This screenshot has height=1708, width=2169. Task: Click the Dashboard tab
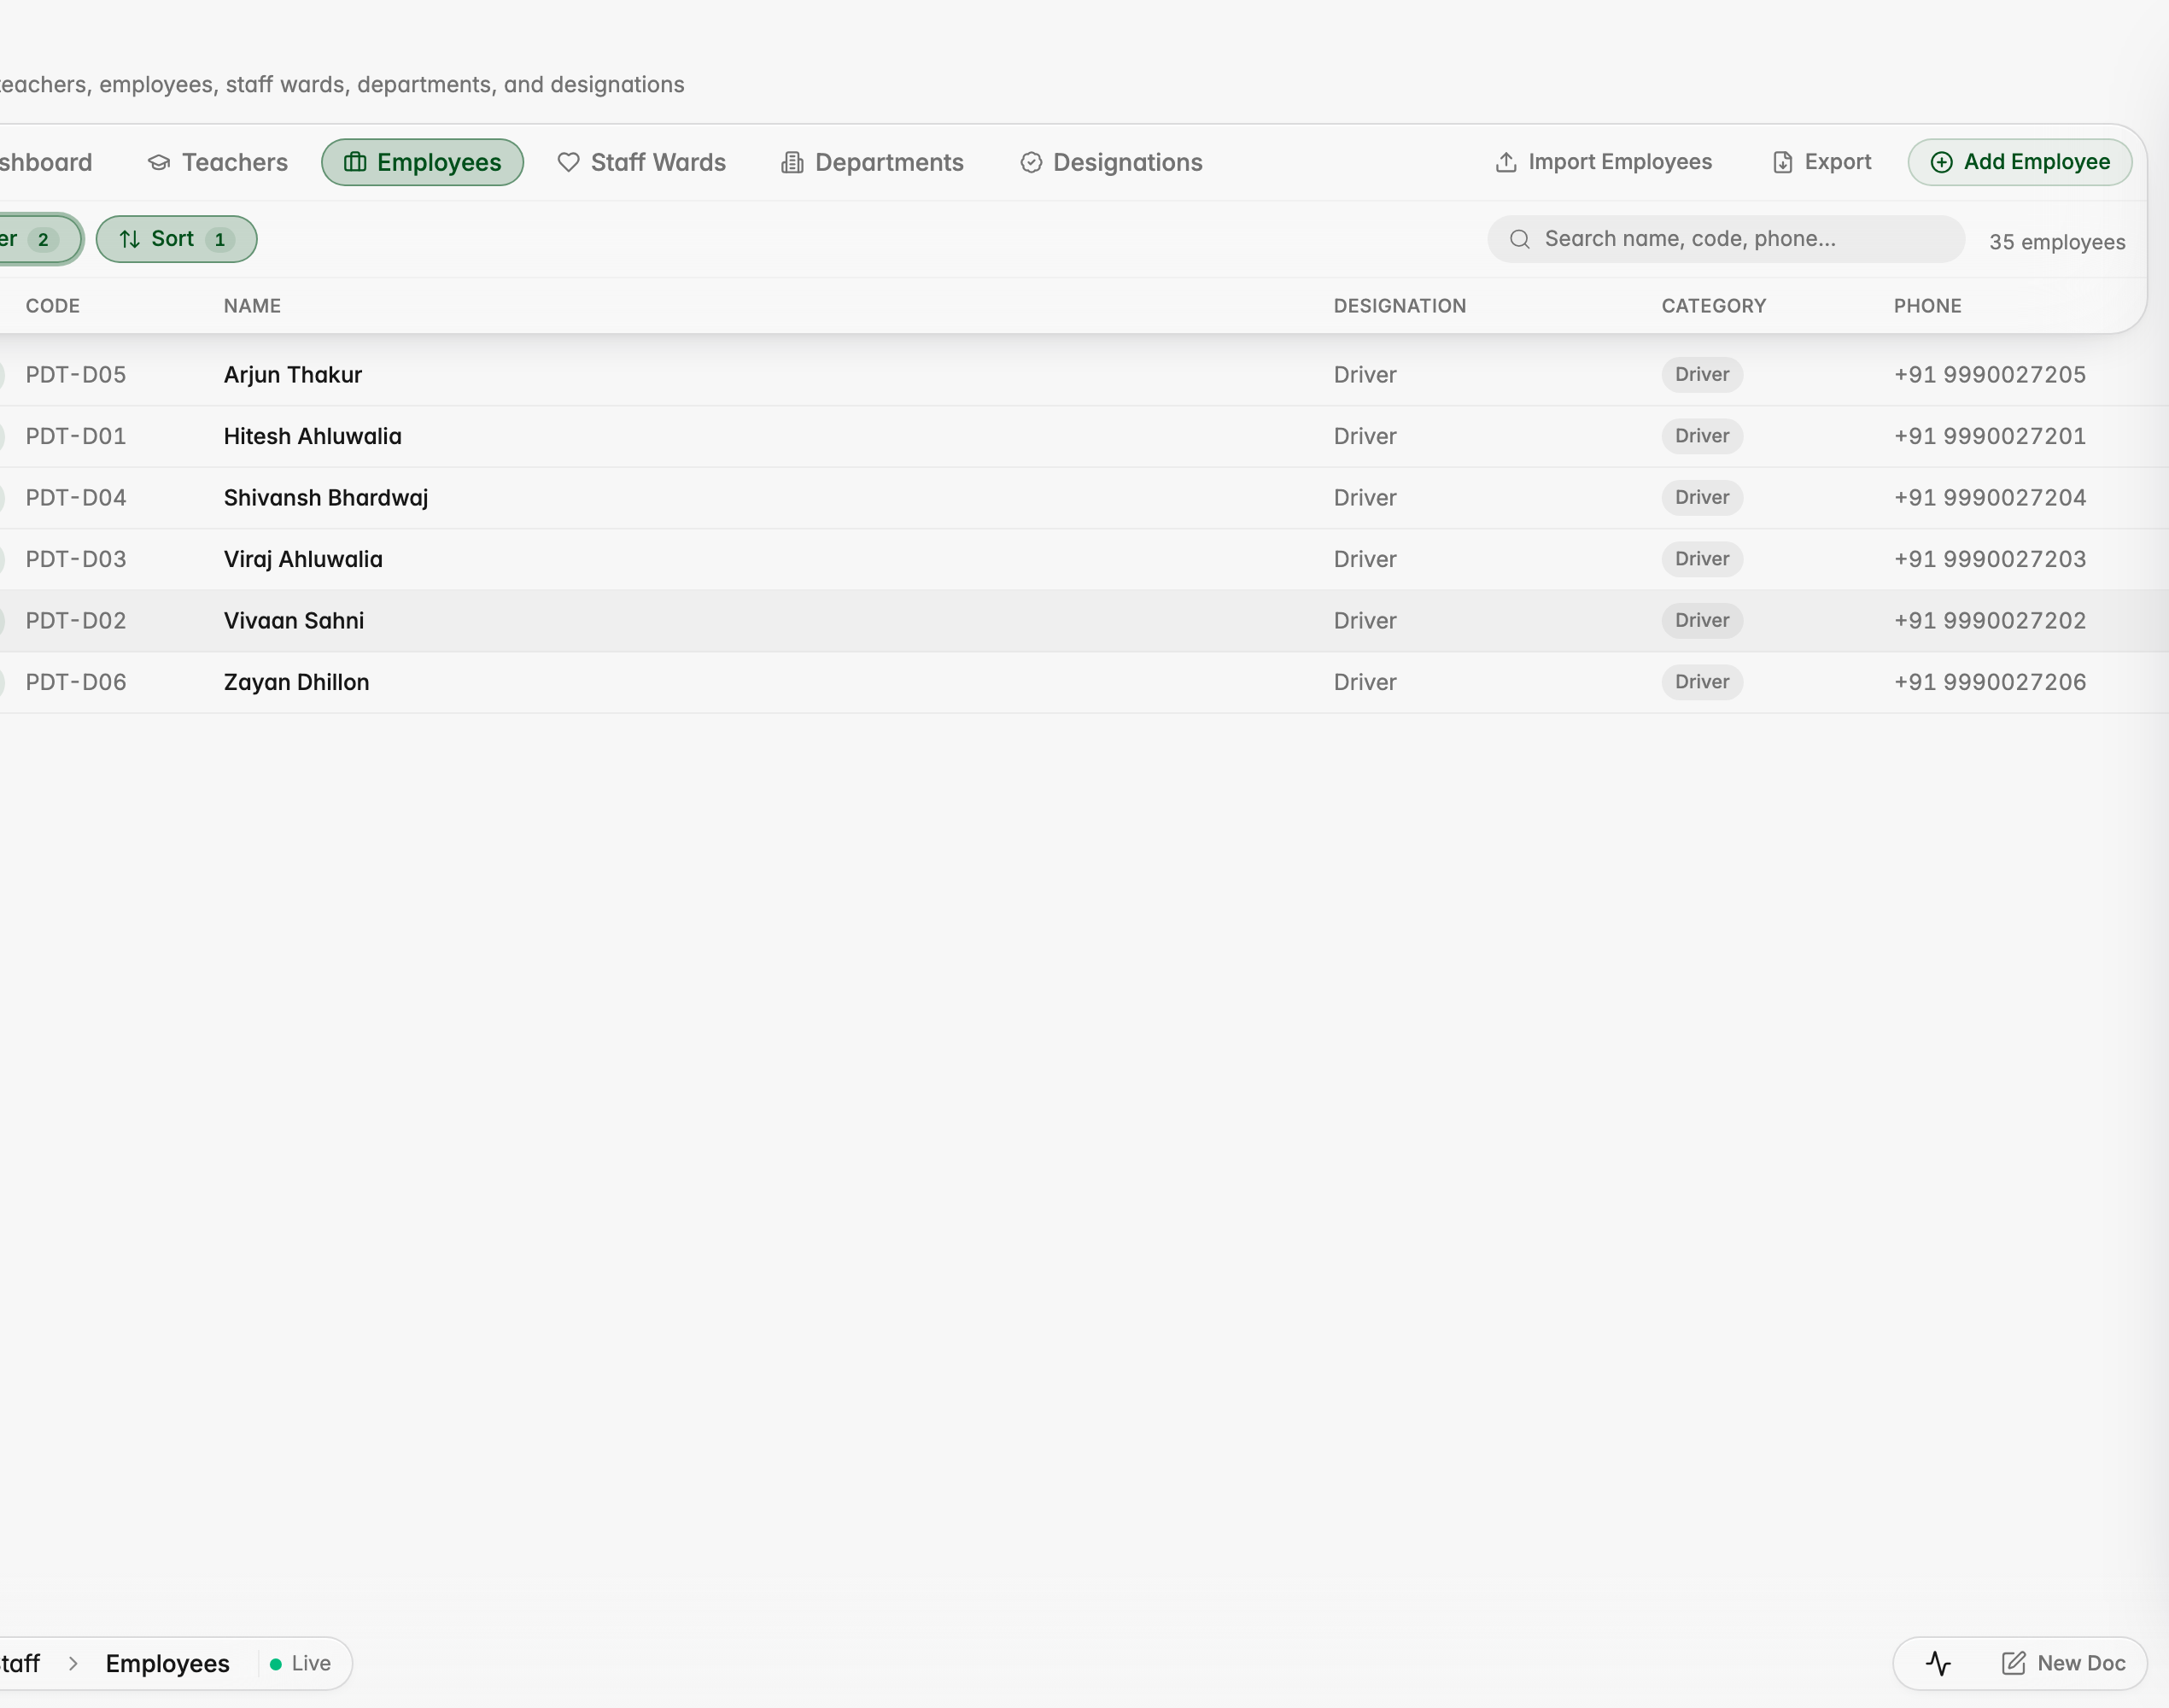45,162
